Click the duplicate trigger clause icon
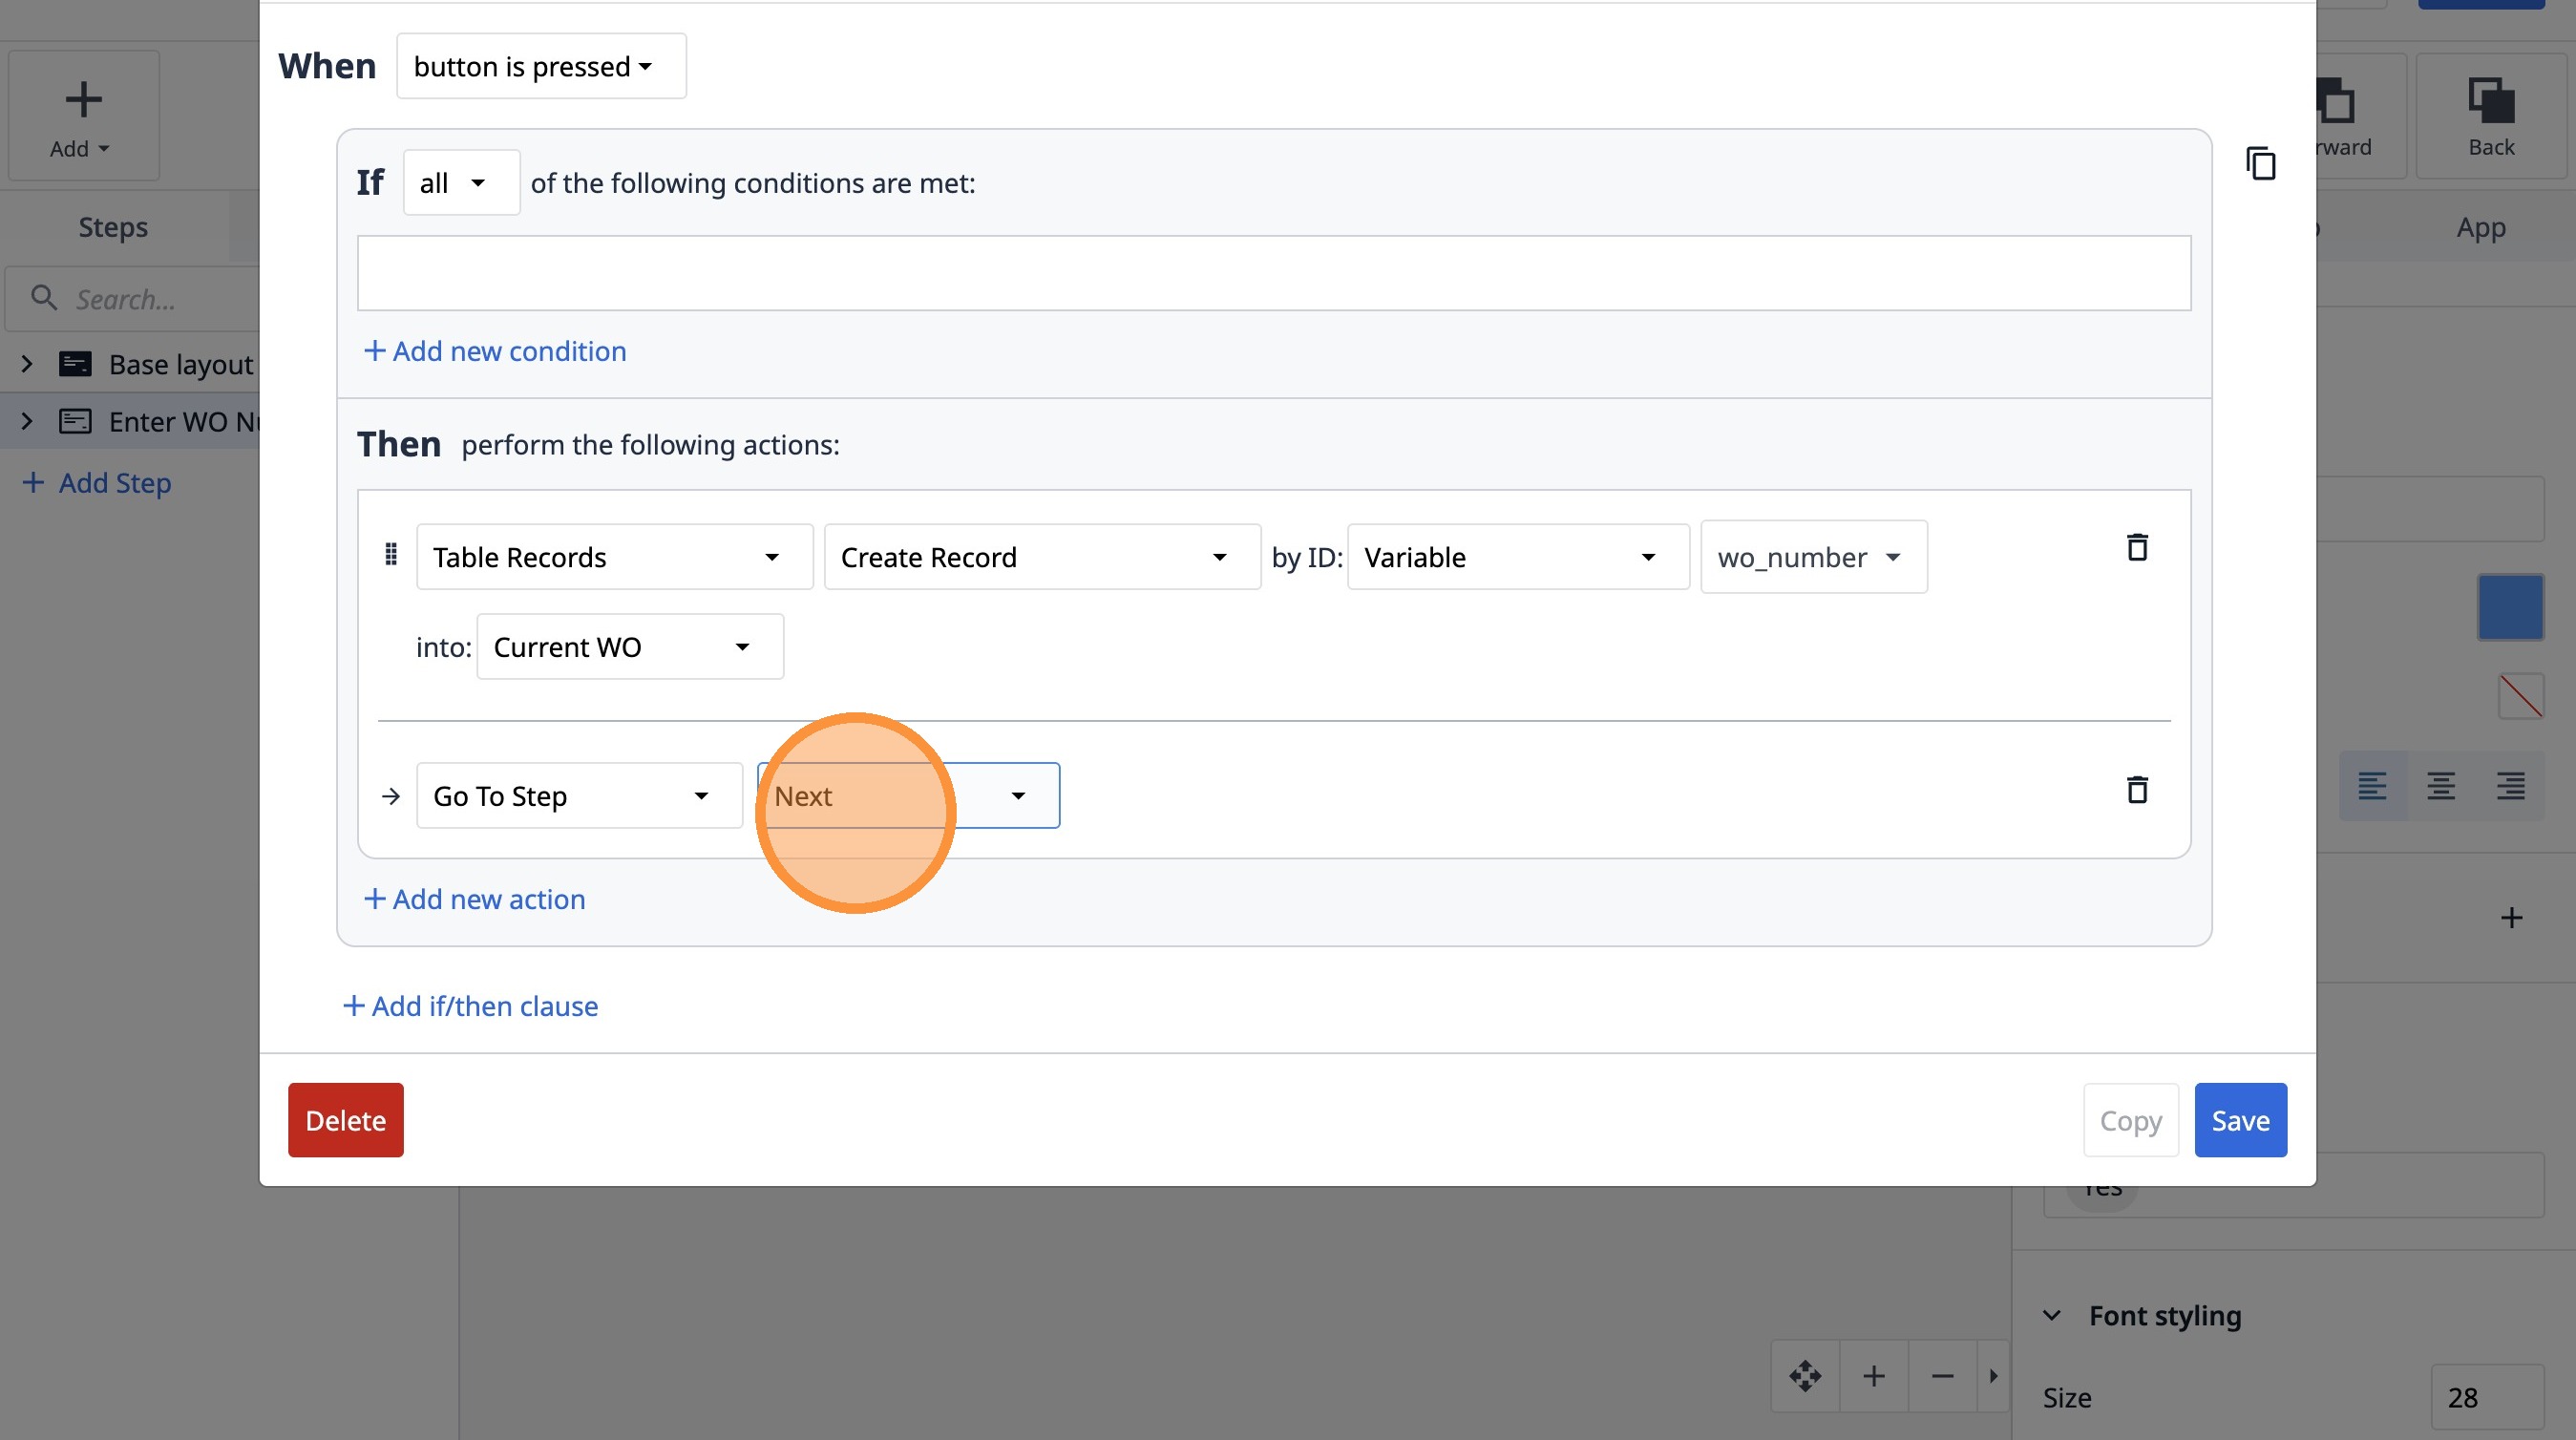 pyautogui.click(x=2260, y=163)
